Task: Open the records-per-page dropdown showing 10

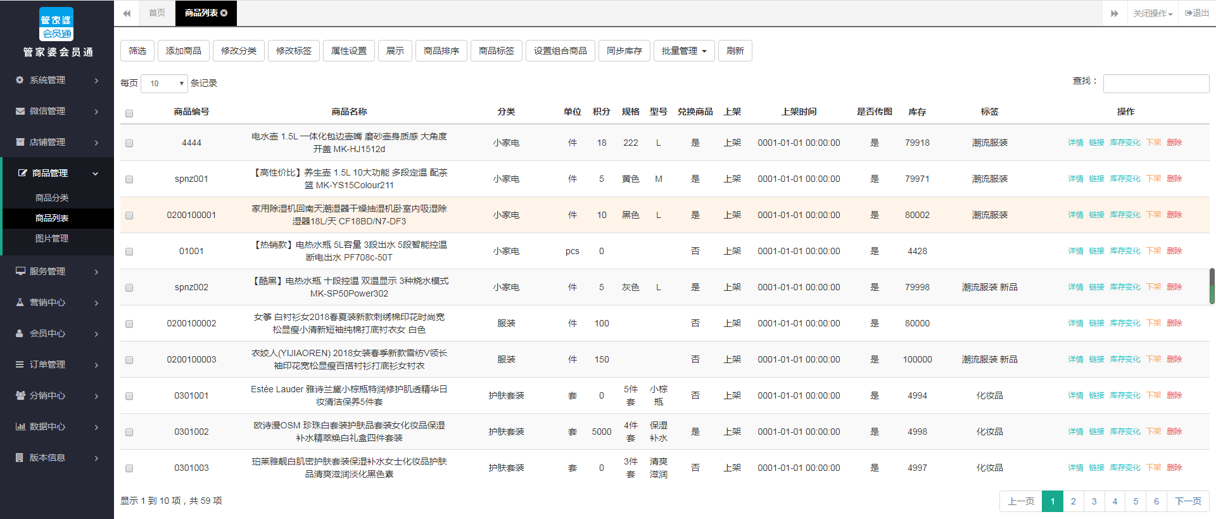Action: pos(164,83)
